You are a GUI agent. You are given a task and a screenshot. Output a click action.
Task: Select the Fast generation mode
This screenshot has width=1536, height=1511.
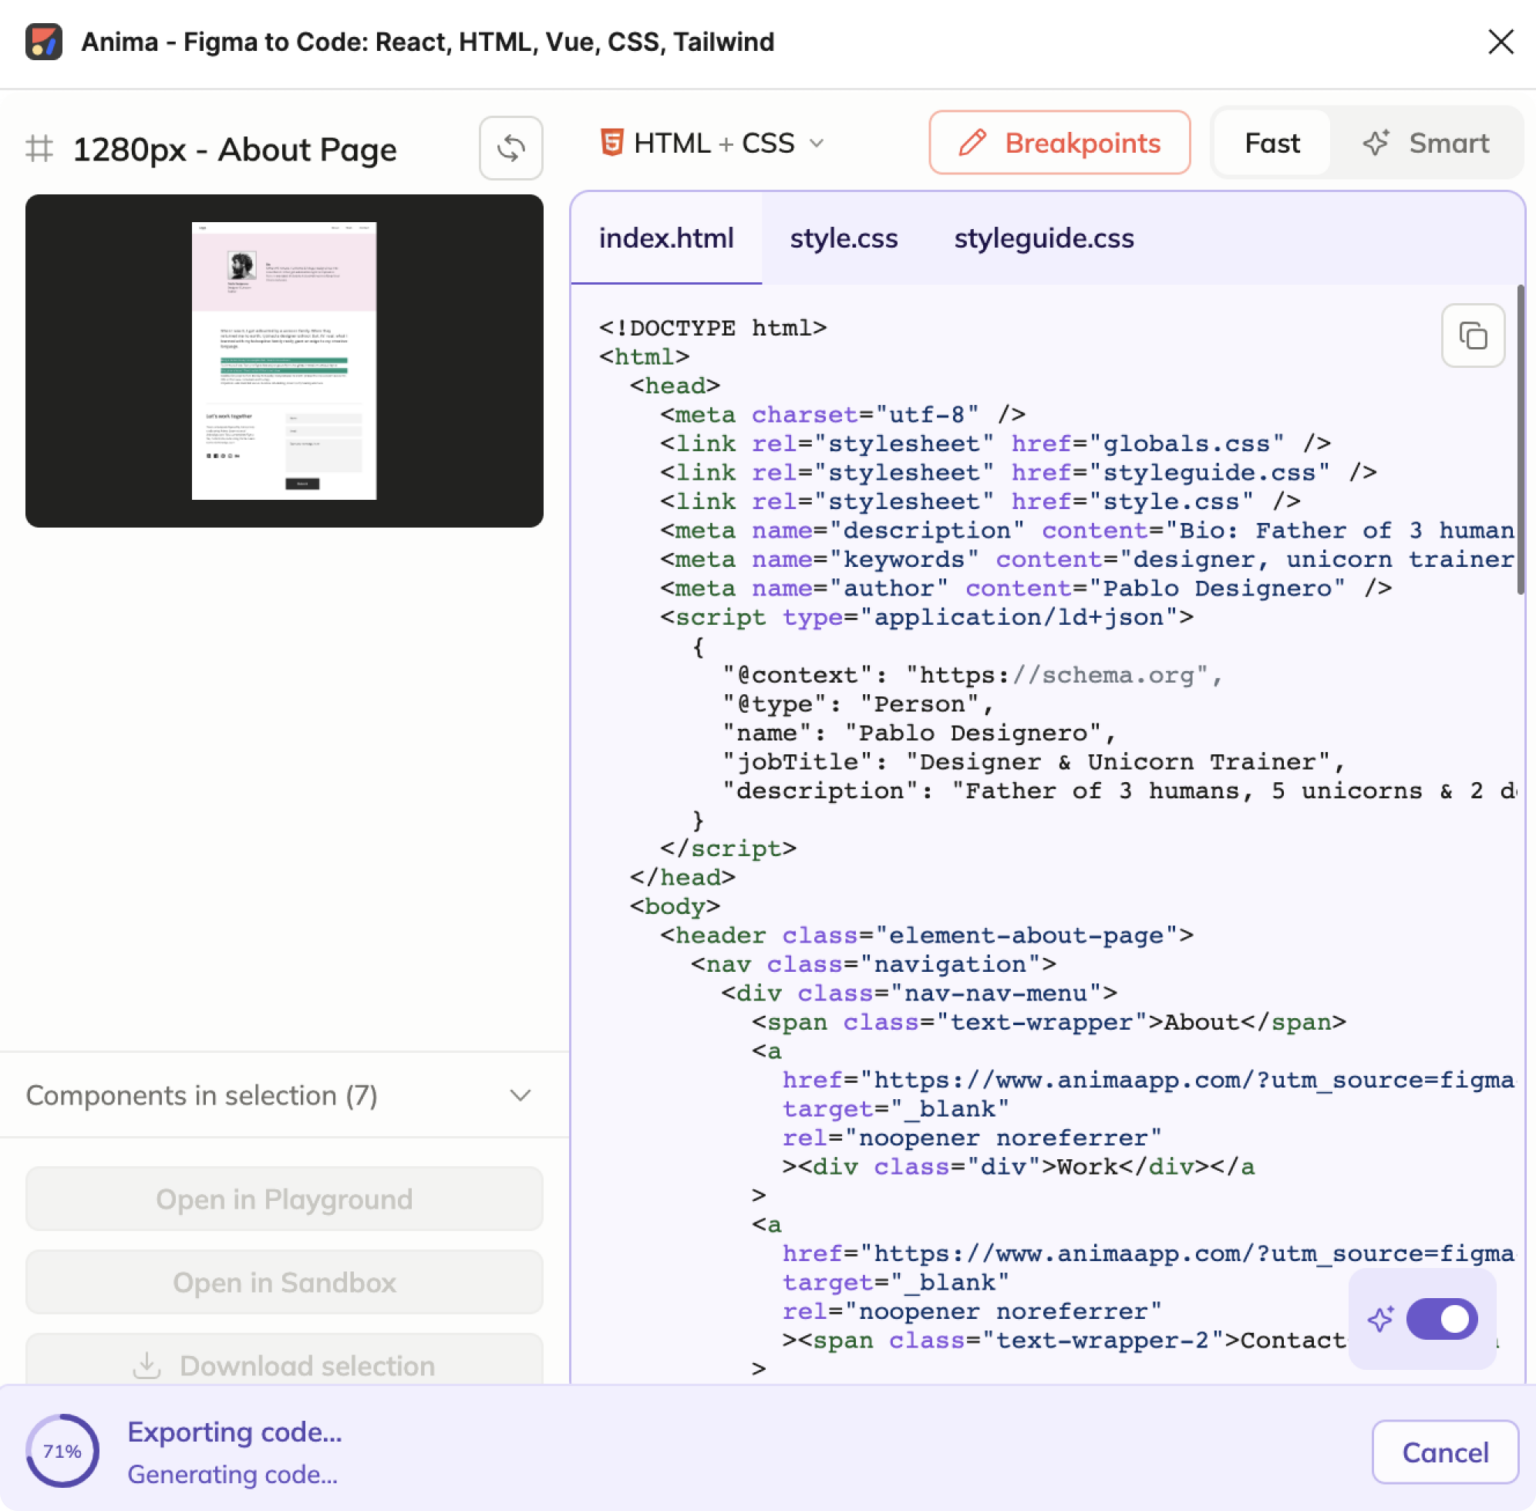pyautogui.click(x=1271, y=143)
